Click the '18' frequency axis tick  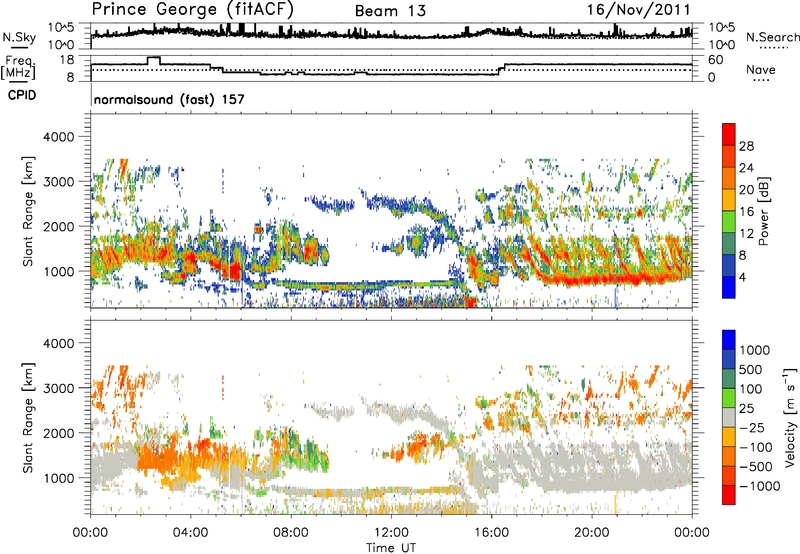coord(67,60)
